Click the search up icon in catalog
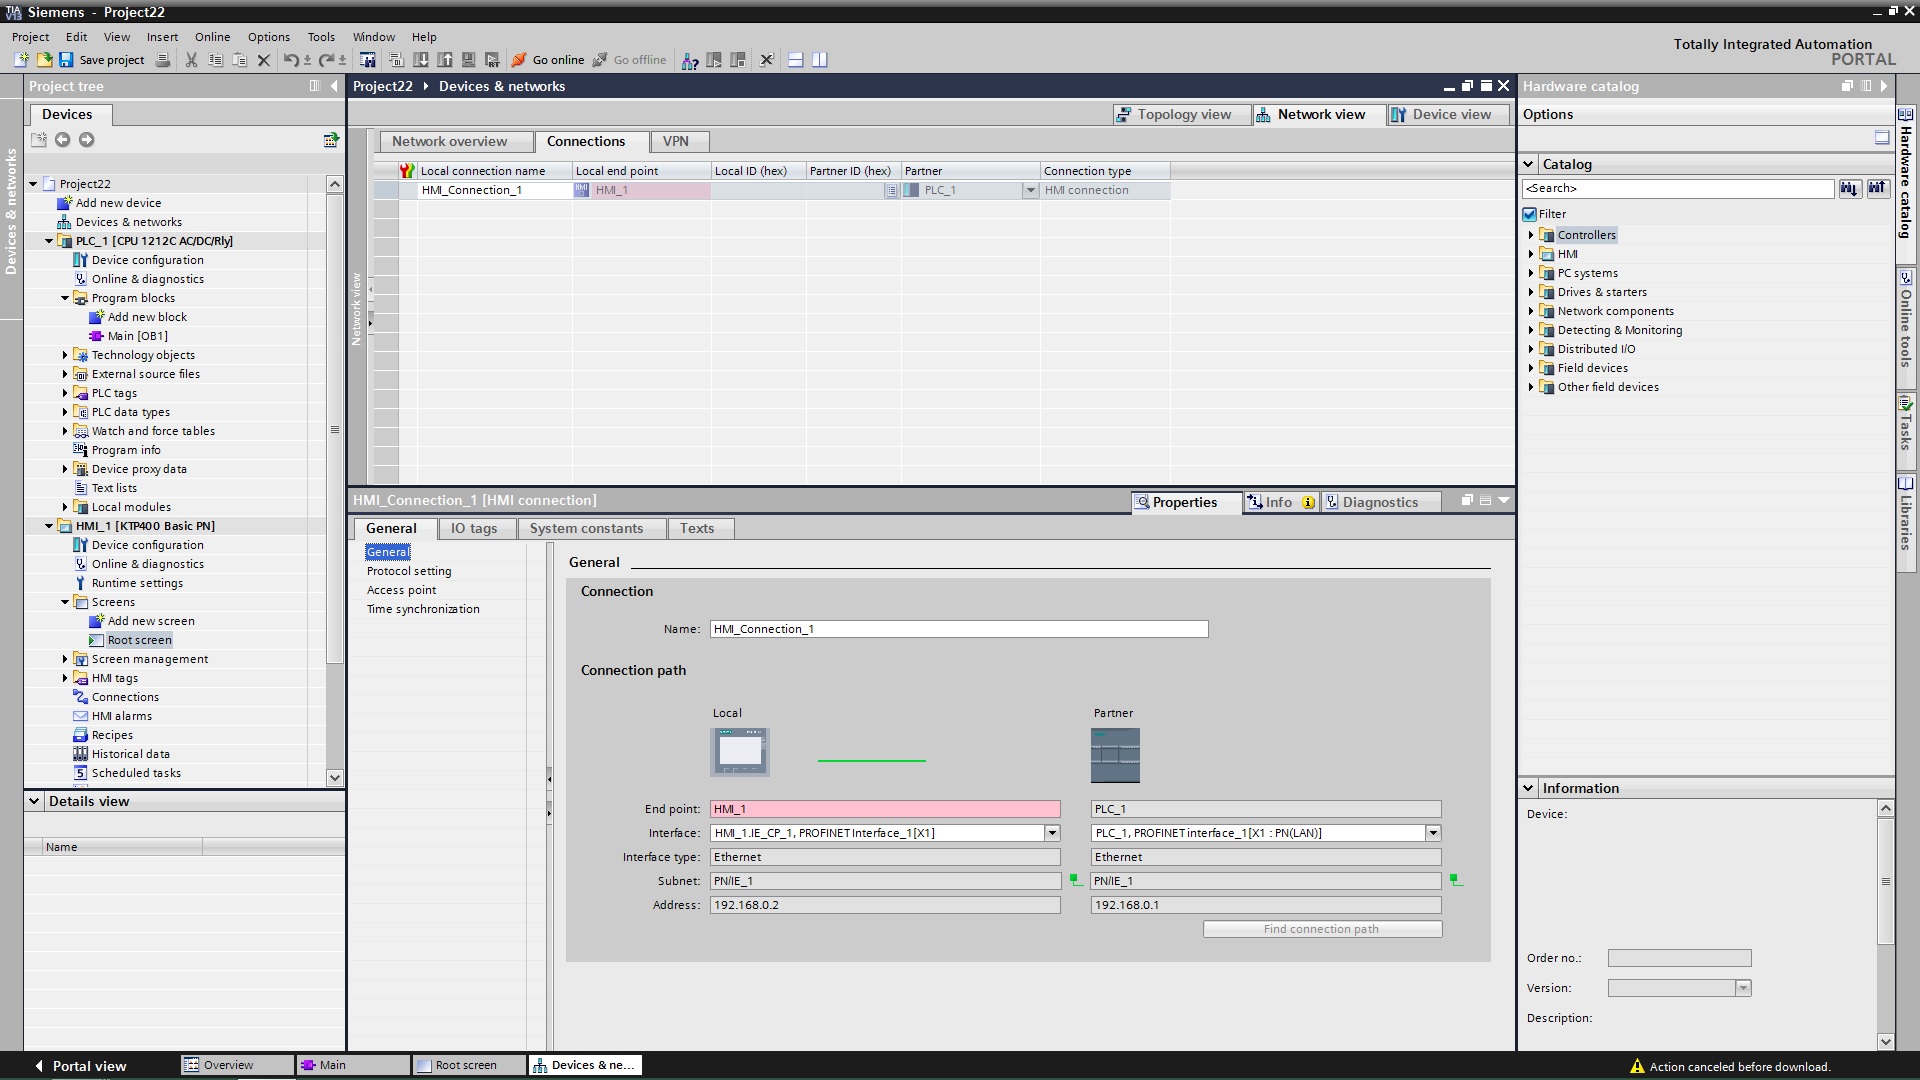The image size is (1920, 1080). pyautogui.click(x=1877, y=188)
